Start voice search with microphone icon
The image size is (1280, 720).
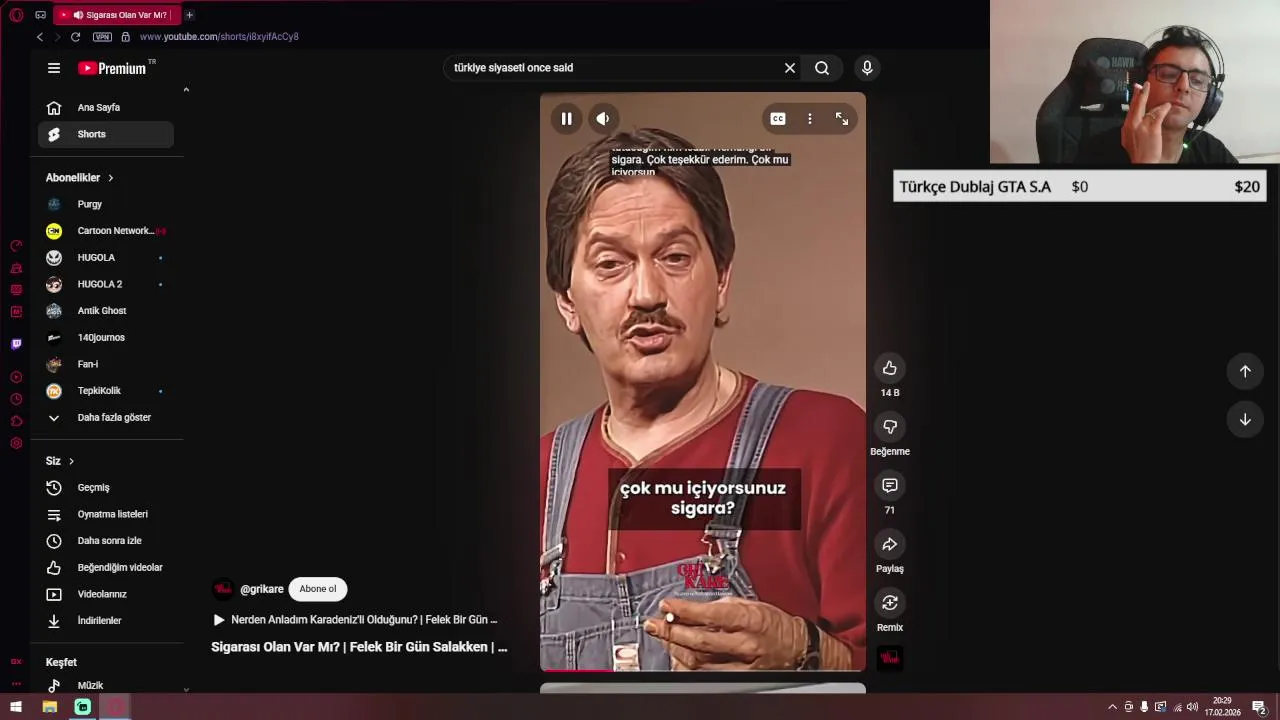coord(867,68)
